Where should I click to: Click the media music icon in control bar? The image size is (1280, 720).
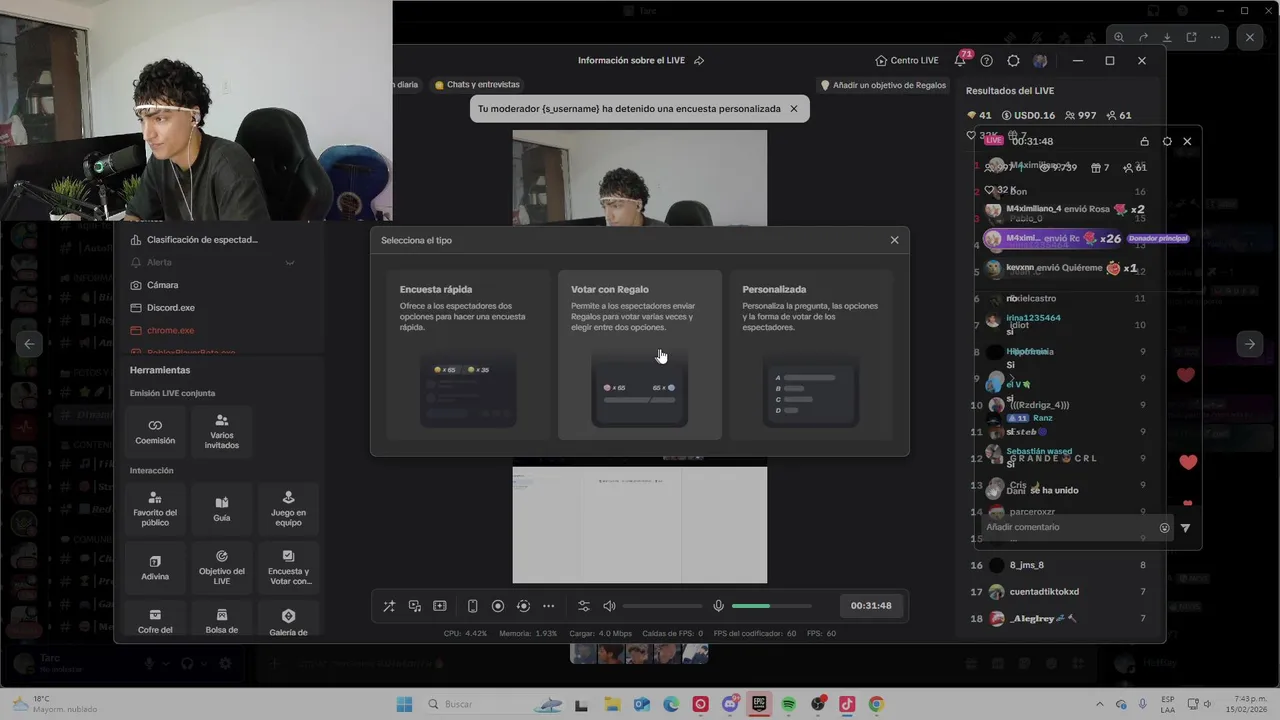415,606
